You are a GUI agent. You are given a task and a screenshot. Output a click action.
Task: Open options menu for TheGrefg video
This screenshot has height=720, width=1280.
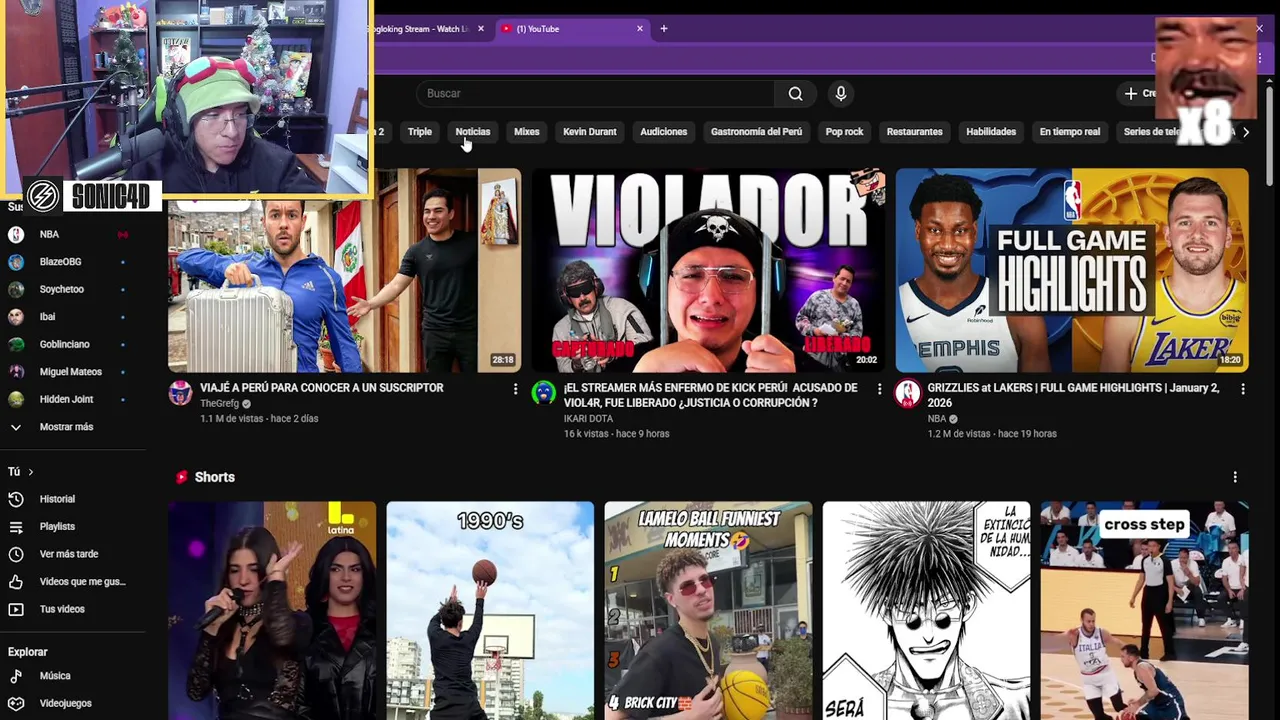tap(515, 389)
